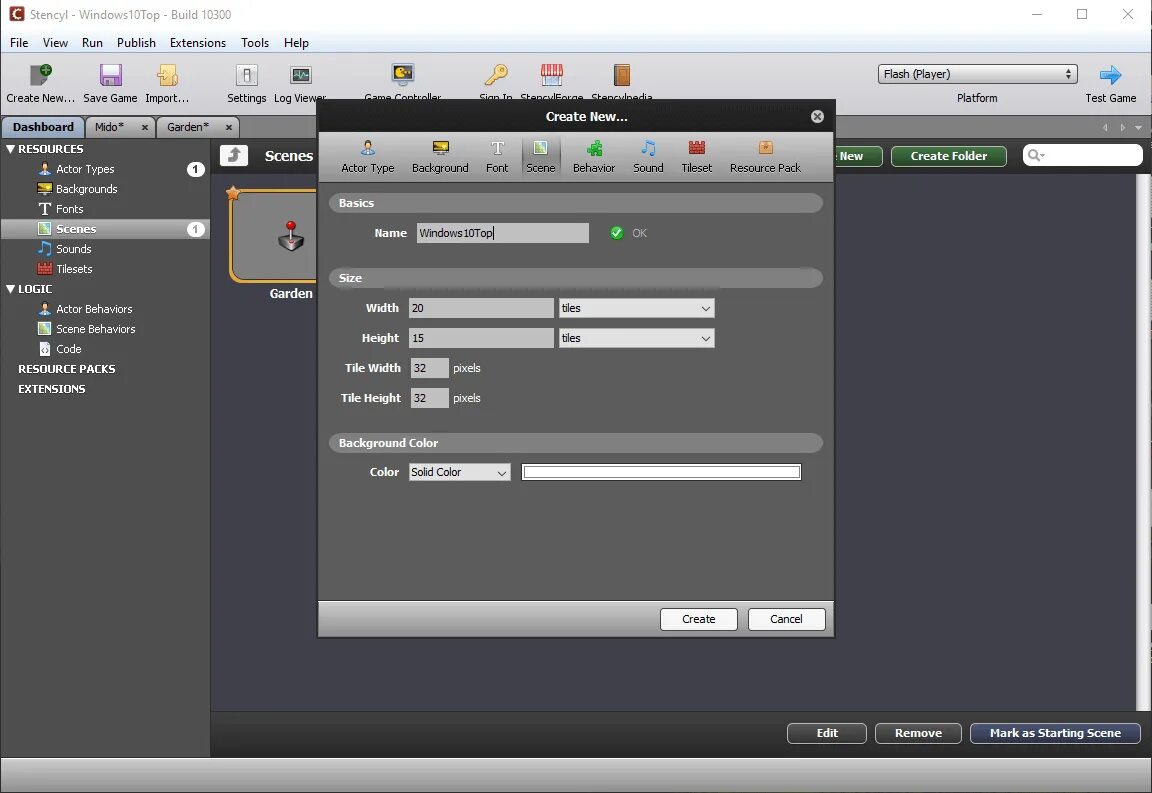Screen dimensions: 1152x793
Task: Click the search magnifier icon
Action: pos(1034,155)
